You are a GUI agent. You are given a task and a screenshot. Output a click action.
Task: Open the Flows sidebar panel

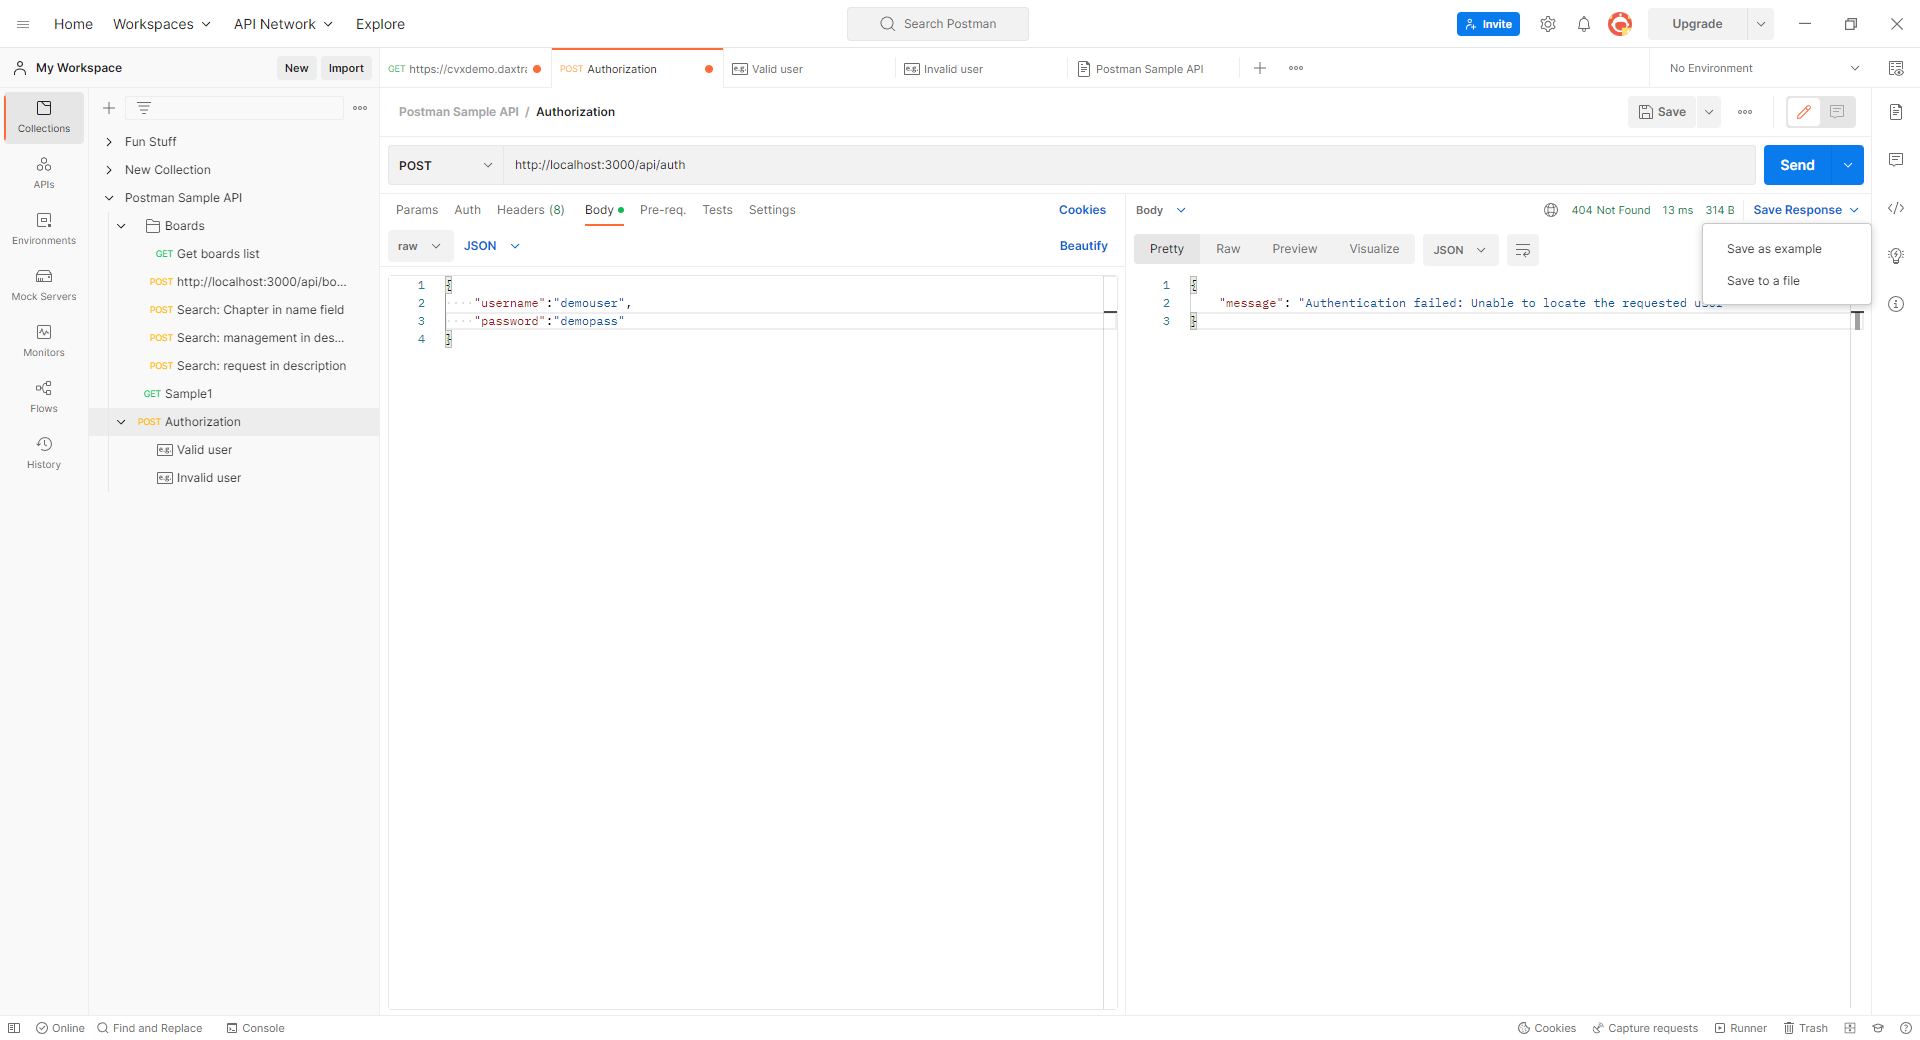pos(44,397)
